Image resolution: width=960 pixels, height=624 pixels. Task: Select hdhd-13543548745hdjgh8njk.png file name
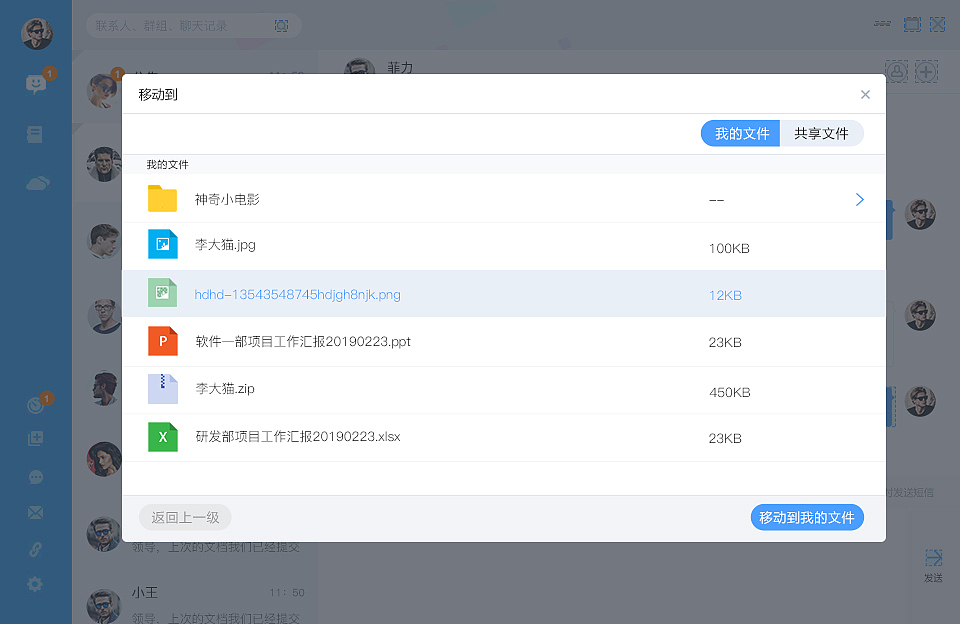pyautogui.click(x=298, y=295)
